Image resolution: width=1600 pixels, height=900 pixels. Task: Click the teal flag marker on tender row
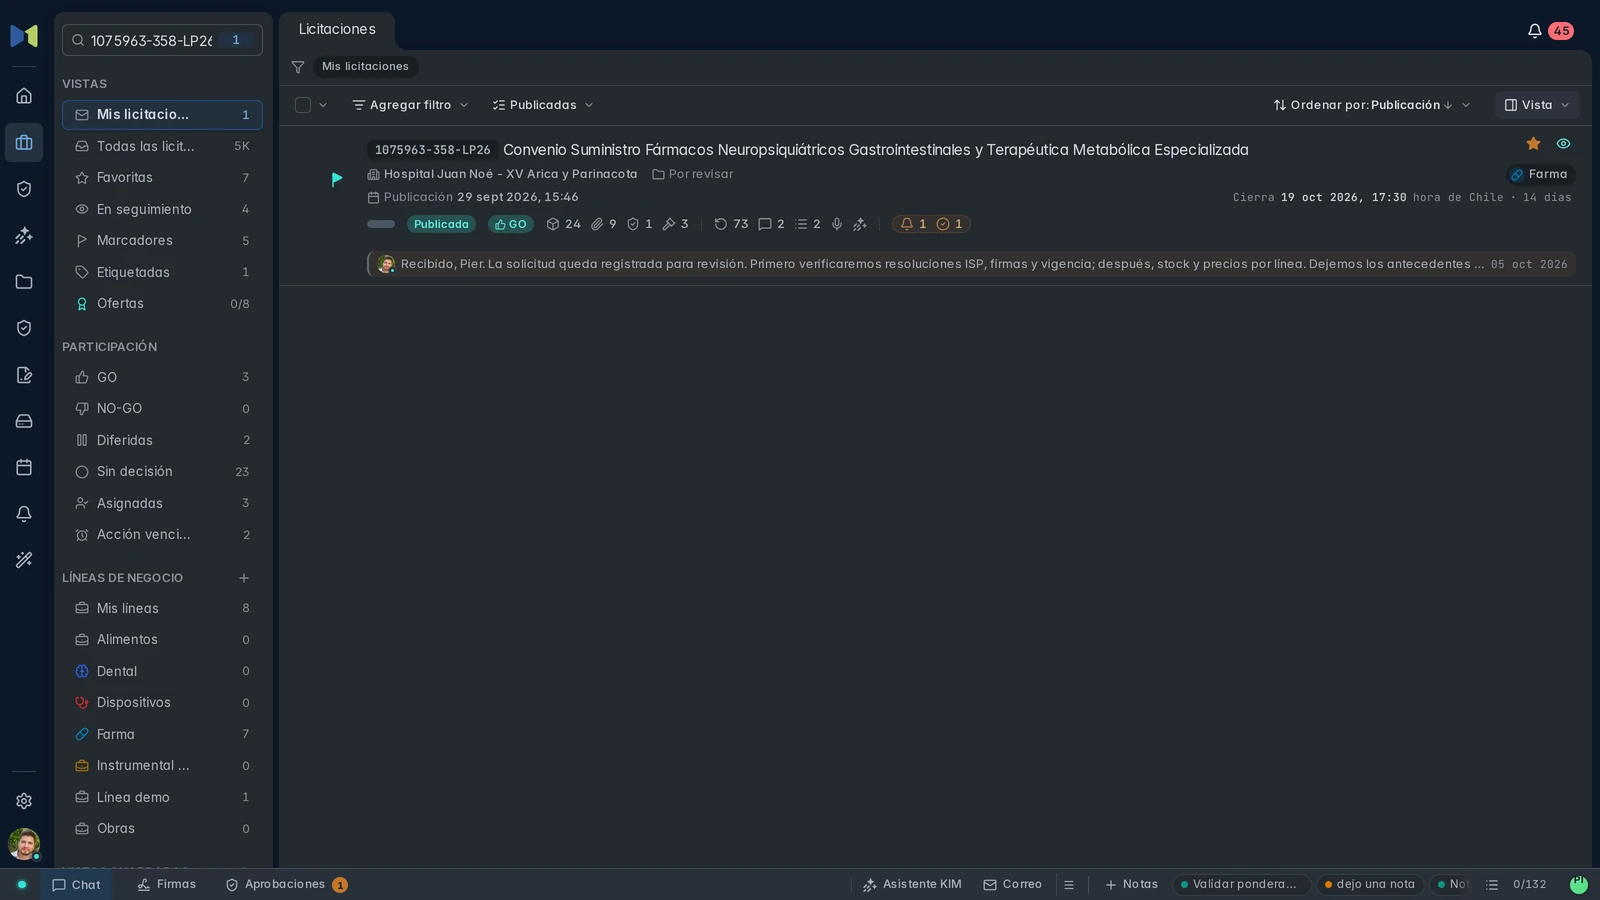pyautogui.click(x=337, y=179)
